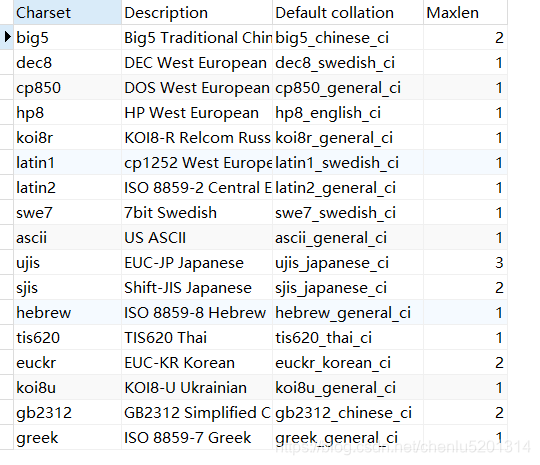Select the latin1_swedish_ci collation cell
This screenshot has width=540, height=465.
coord(347,162)
